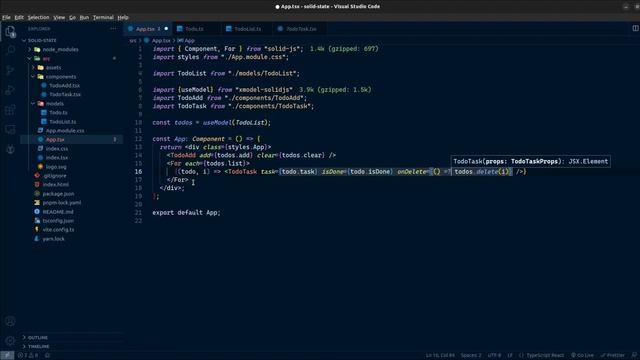Open TodoTask.tsx in the explorer
Image resolution: width=640 pixels, height=360 pixels.
(64, 94)
